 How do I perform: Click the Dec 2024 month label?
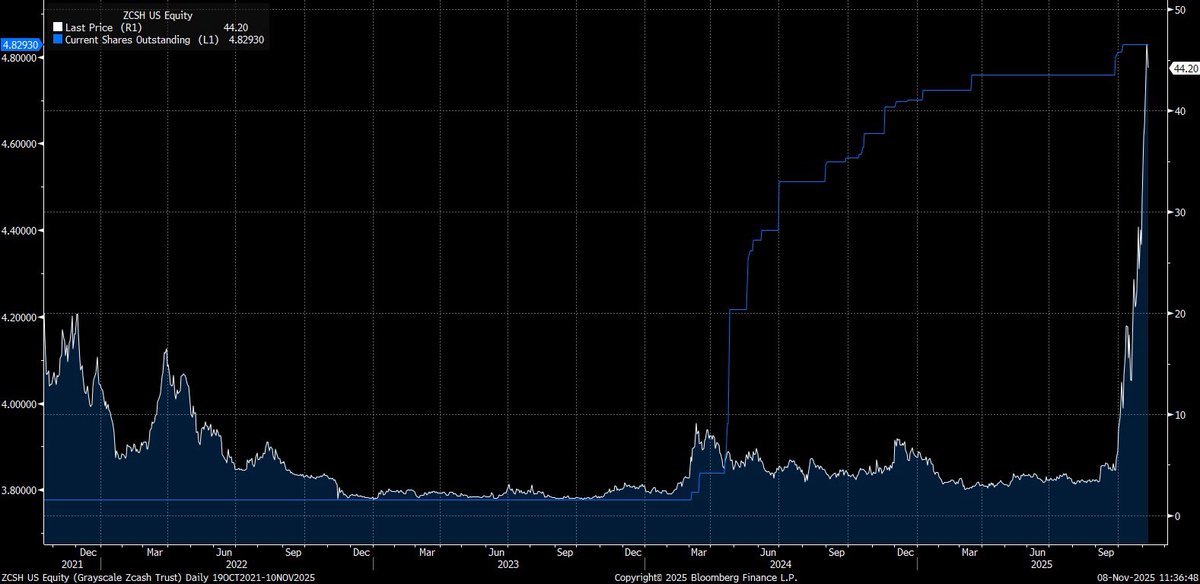905,551
